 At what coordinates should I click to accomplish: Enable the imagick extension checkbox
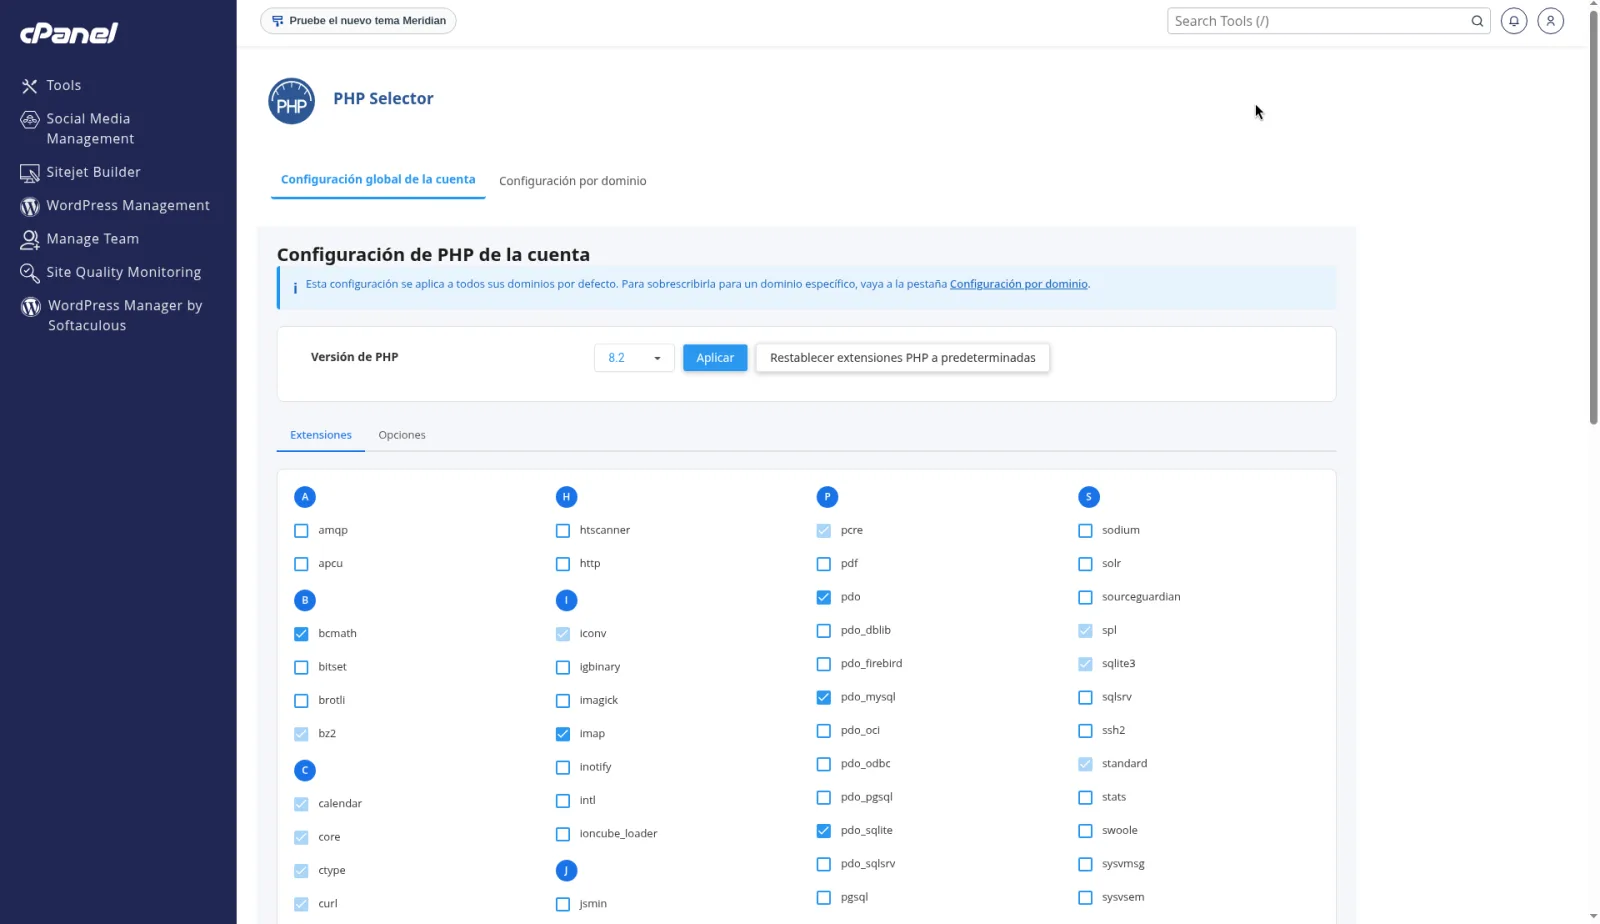[563, 701]
